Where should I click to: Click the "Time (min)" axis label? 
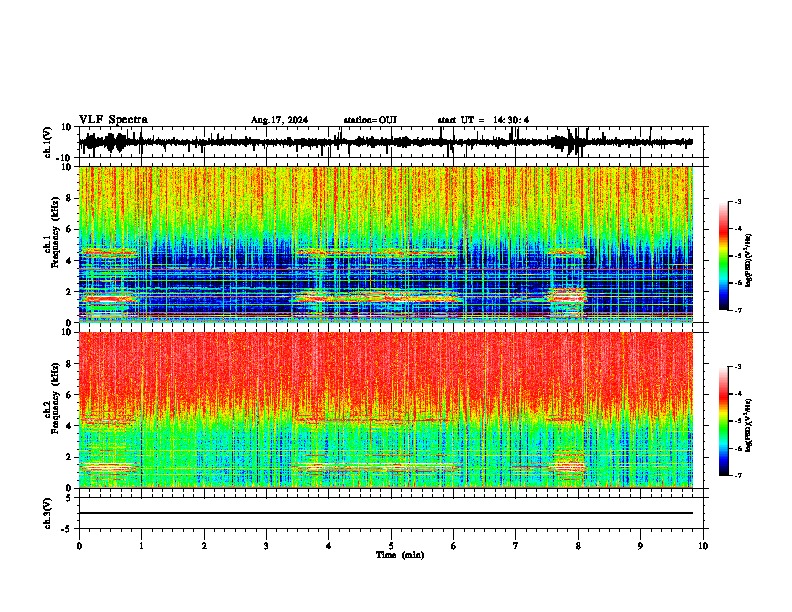(x=400, y=555)
